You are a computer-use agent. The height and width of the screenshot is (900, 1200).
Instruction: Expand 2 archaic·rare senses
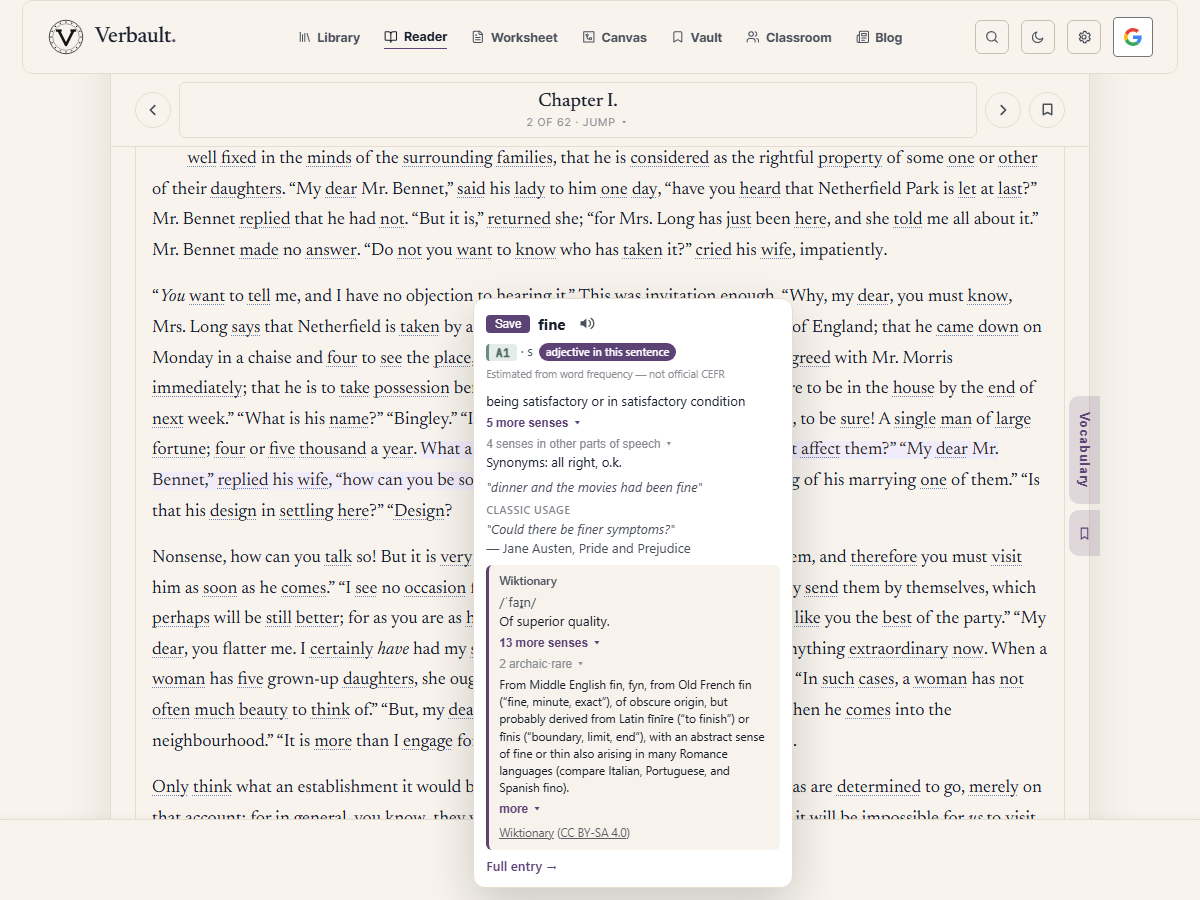point(541,664)
